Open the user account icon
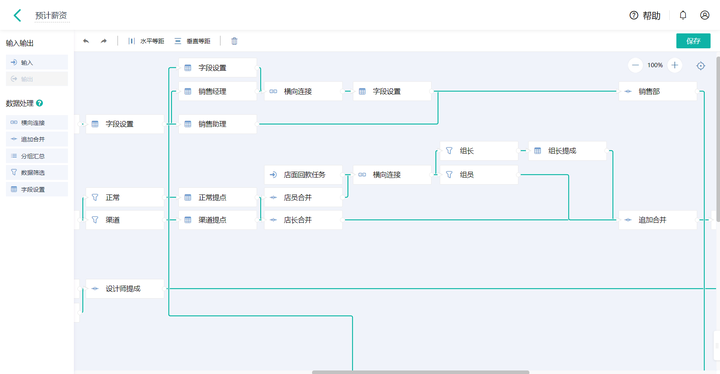Screen dimensions: 720x374 click(704, 15)
